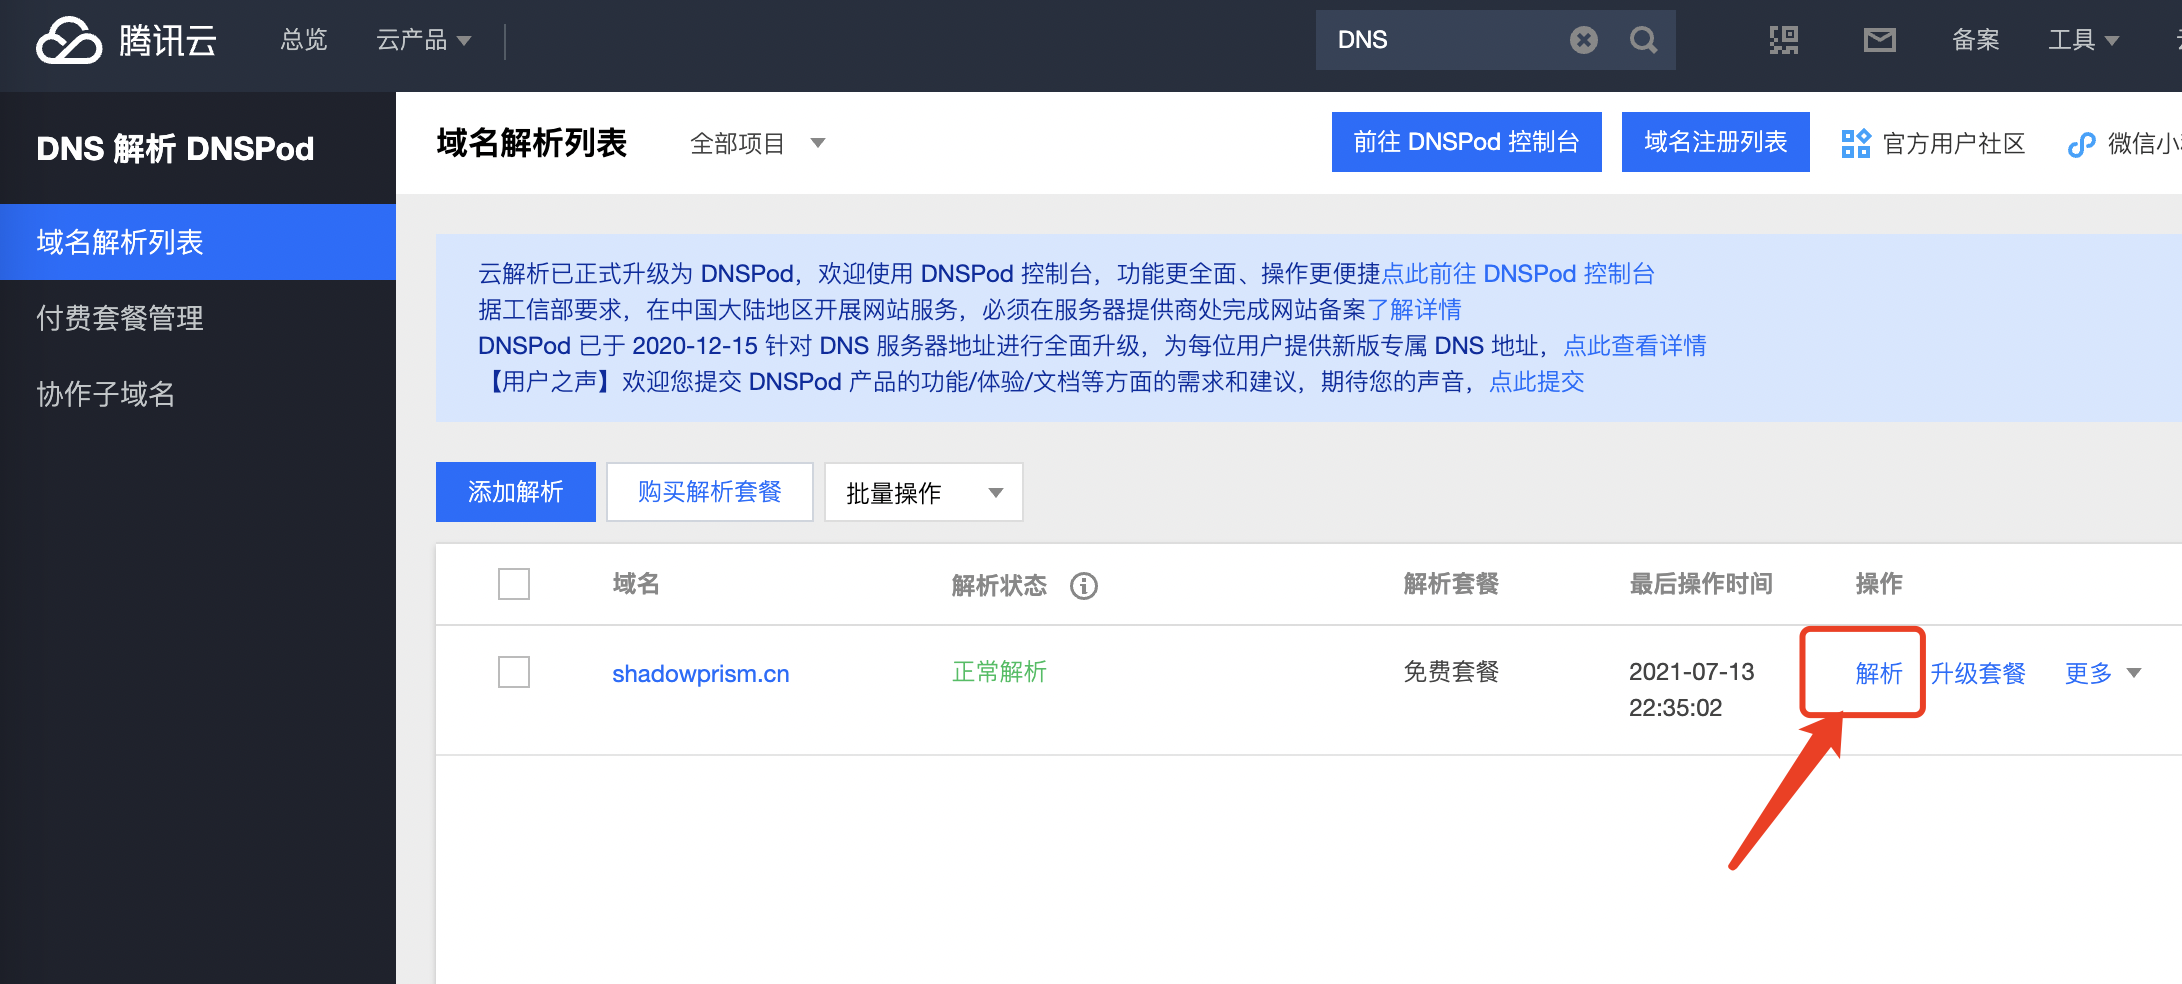
Task: Open the QR code scanner icon
Action: (1784, 40)
